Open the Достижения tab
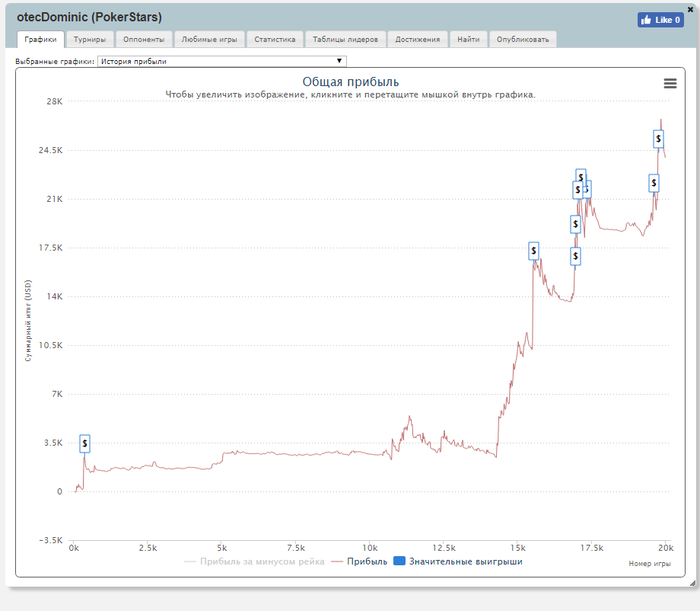This screenshot has height=611, width=700. (x=417, y=39)
